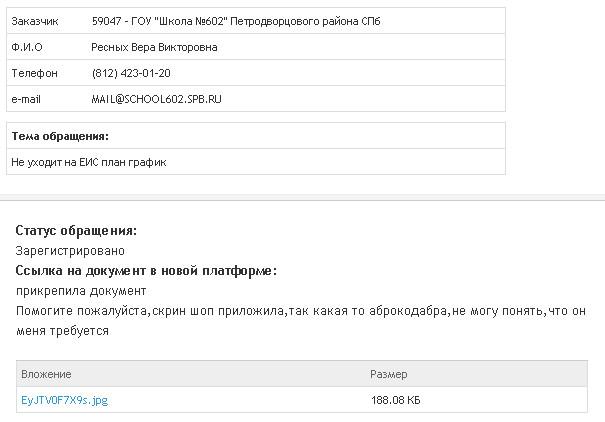Click the "Ссылка на документ в новой платформе:" heading
Viewport: 605px width, 422px height.
(146, 271)
